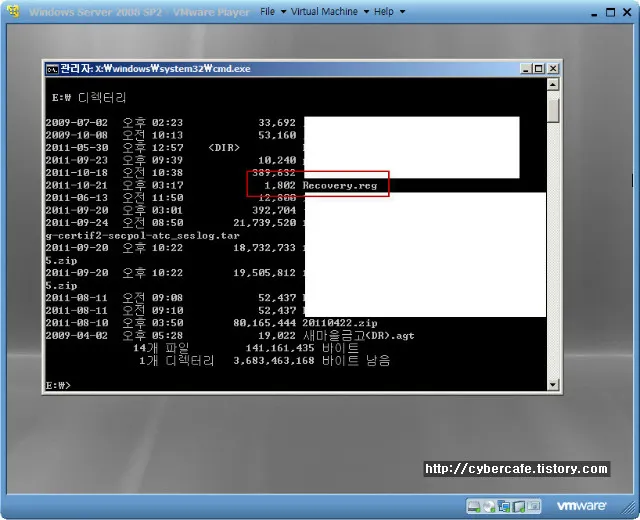
Task: Open the Virtual Machine menu
Action: point(329,12)
